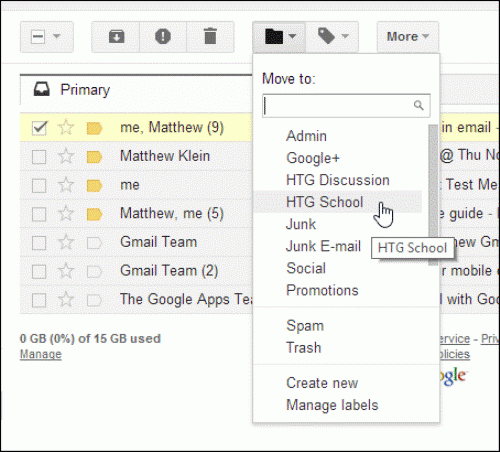This screenshot has width=500, height=452.
Task: Click the search magnifier in Move to box
Action: pyautogui.click(x=418, y=106)
